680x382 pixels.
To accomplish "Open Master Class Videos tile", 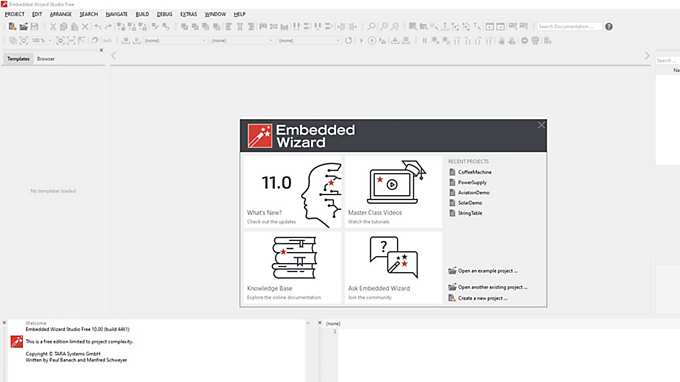I will click(393, 191).
